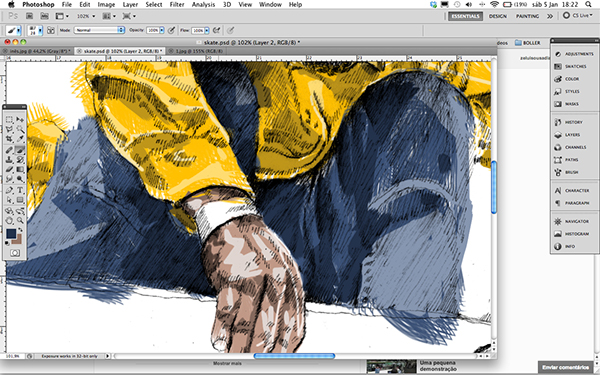Select the Zoom tool in toolbox
The image size is (600, 375).
tap(20, 221)
